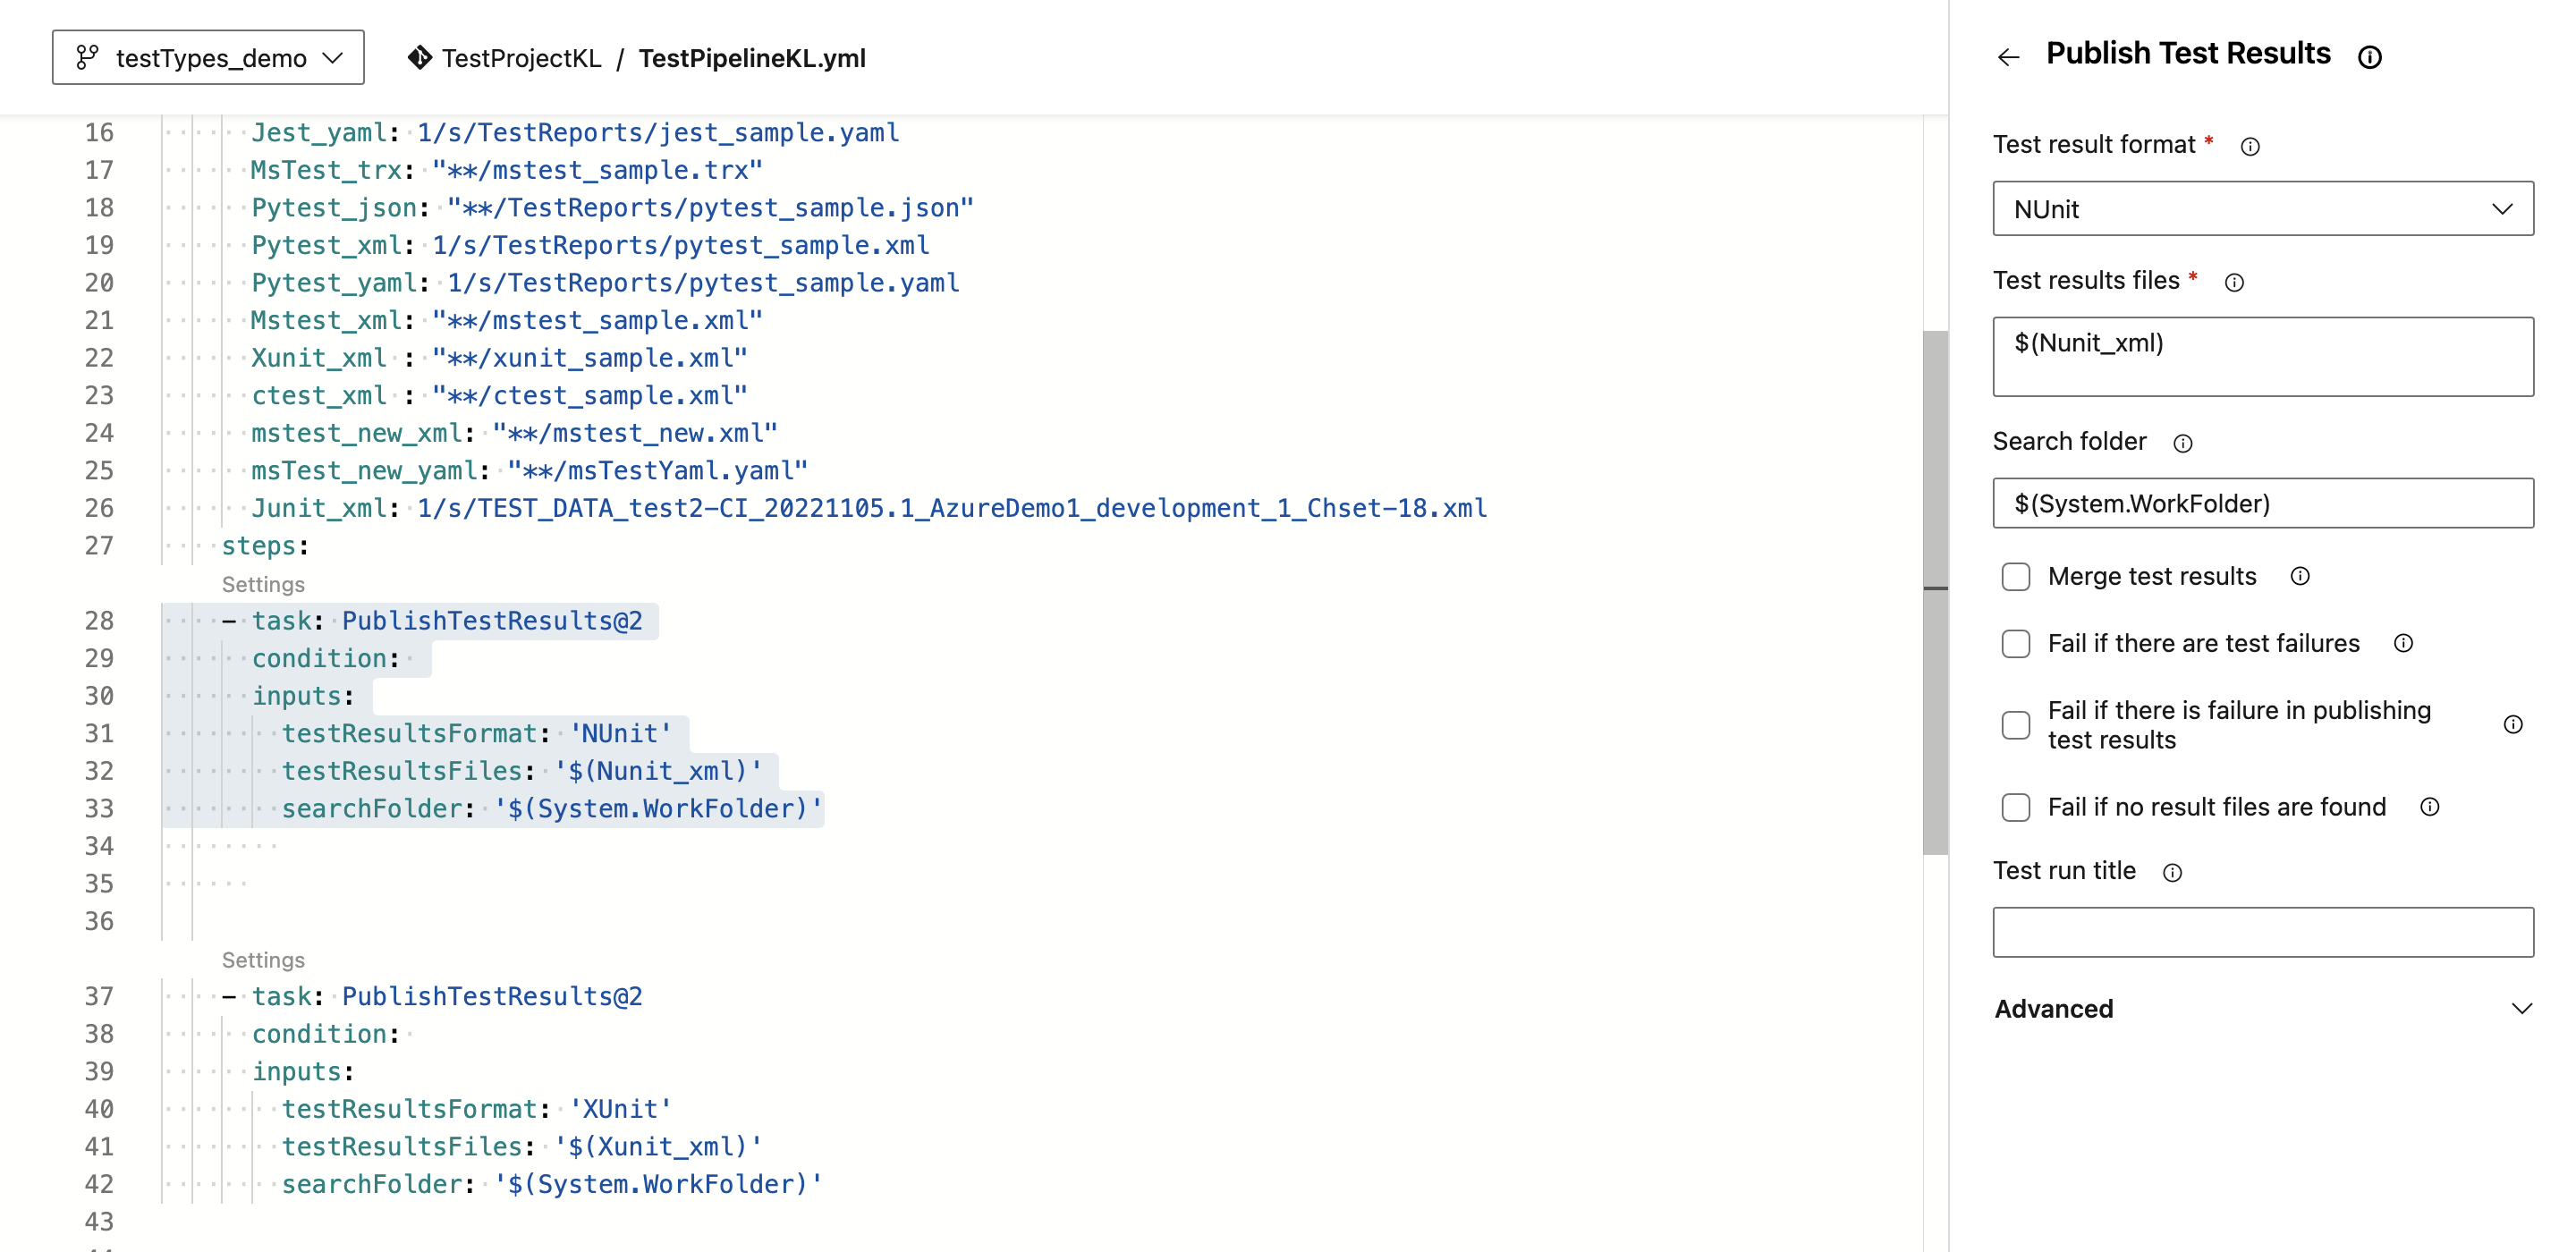
Task: Click ctest_xml variable on line 23
Action: 318,396
